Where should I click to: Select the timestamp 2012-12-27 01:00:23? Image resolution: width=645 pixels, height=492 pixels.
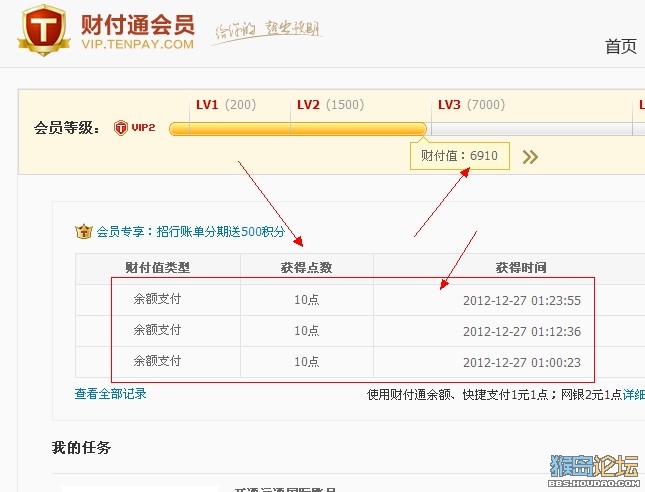point(522,362)
